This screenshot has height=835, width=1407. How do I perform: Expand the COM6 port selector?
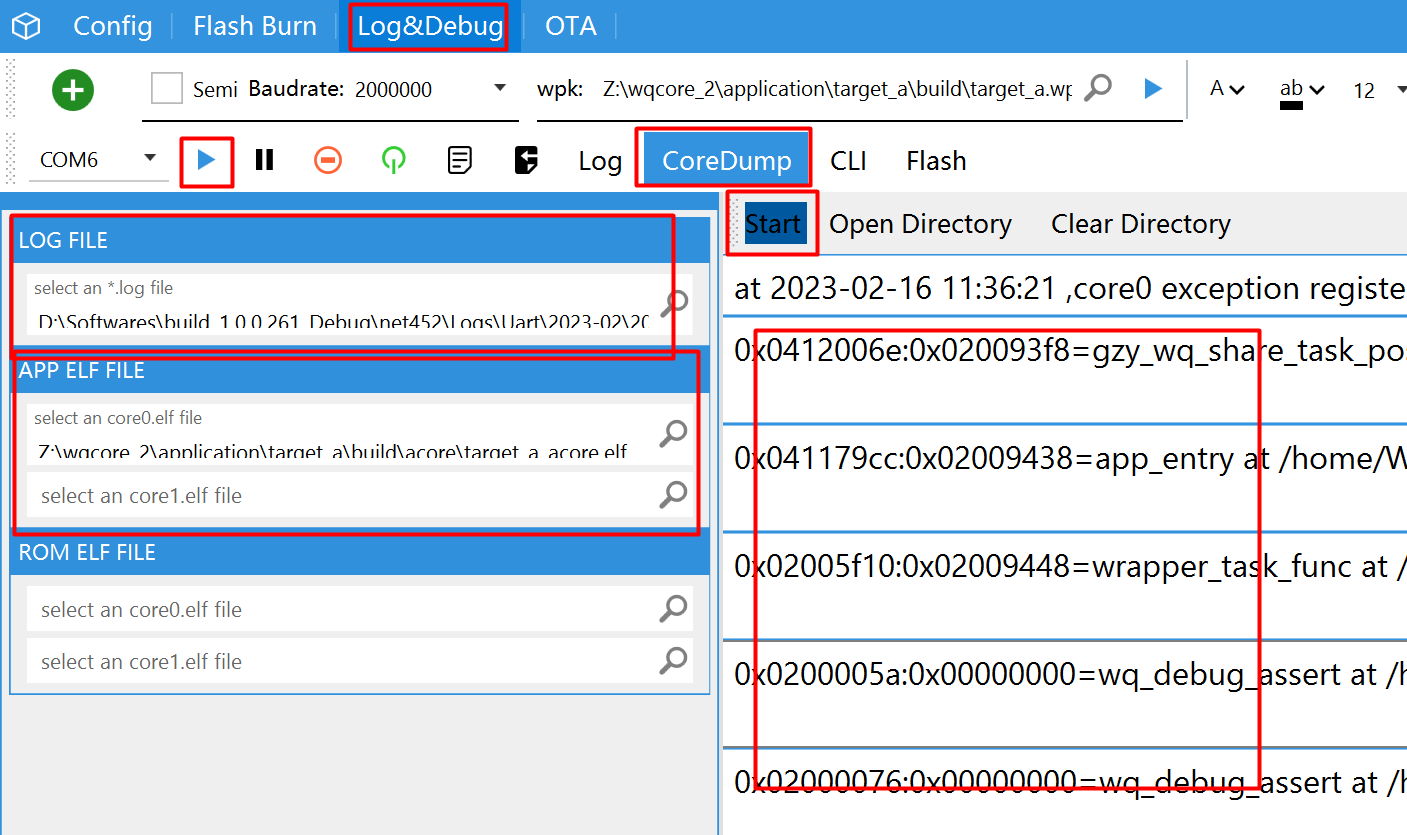point(152,159)
